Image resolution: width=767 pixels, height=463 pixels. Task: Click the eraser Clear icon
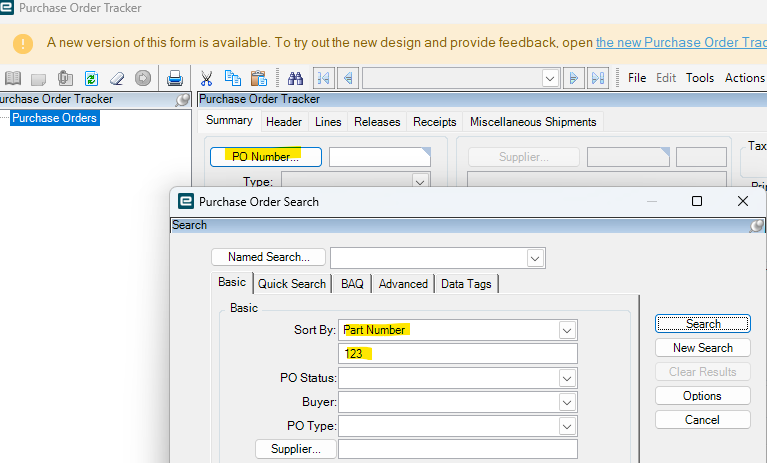117,78
